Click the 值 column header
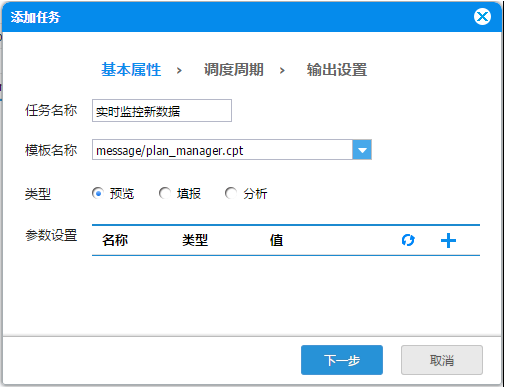This screenshot has width=505, height=387. (276, 240)
